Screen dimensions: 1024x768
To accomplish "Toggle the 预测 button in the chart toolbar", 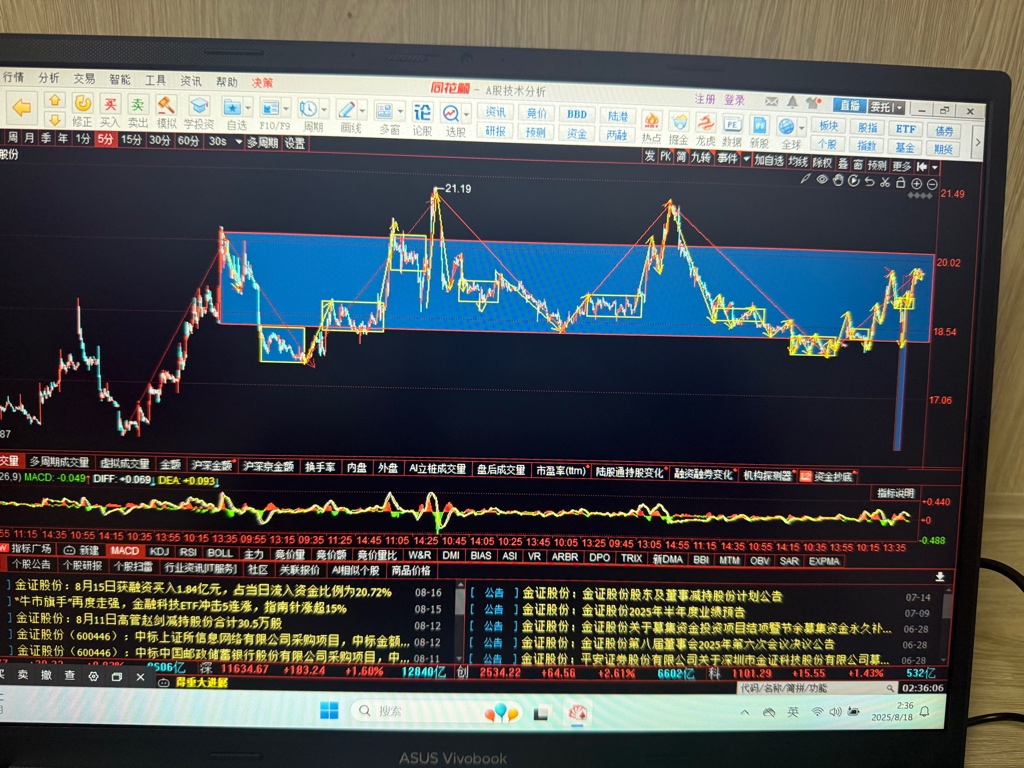I will click(877, 165).
